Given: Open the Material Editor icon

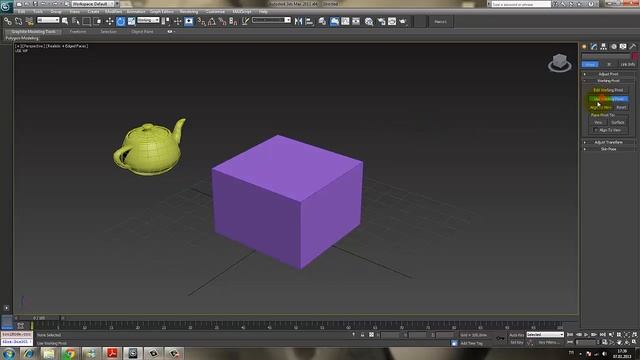Looking at the screenshot, I should 369,21.
